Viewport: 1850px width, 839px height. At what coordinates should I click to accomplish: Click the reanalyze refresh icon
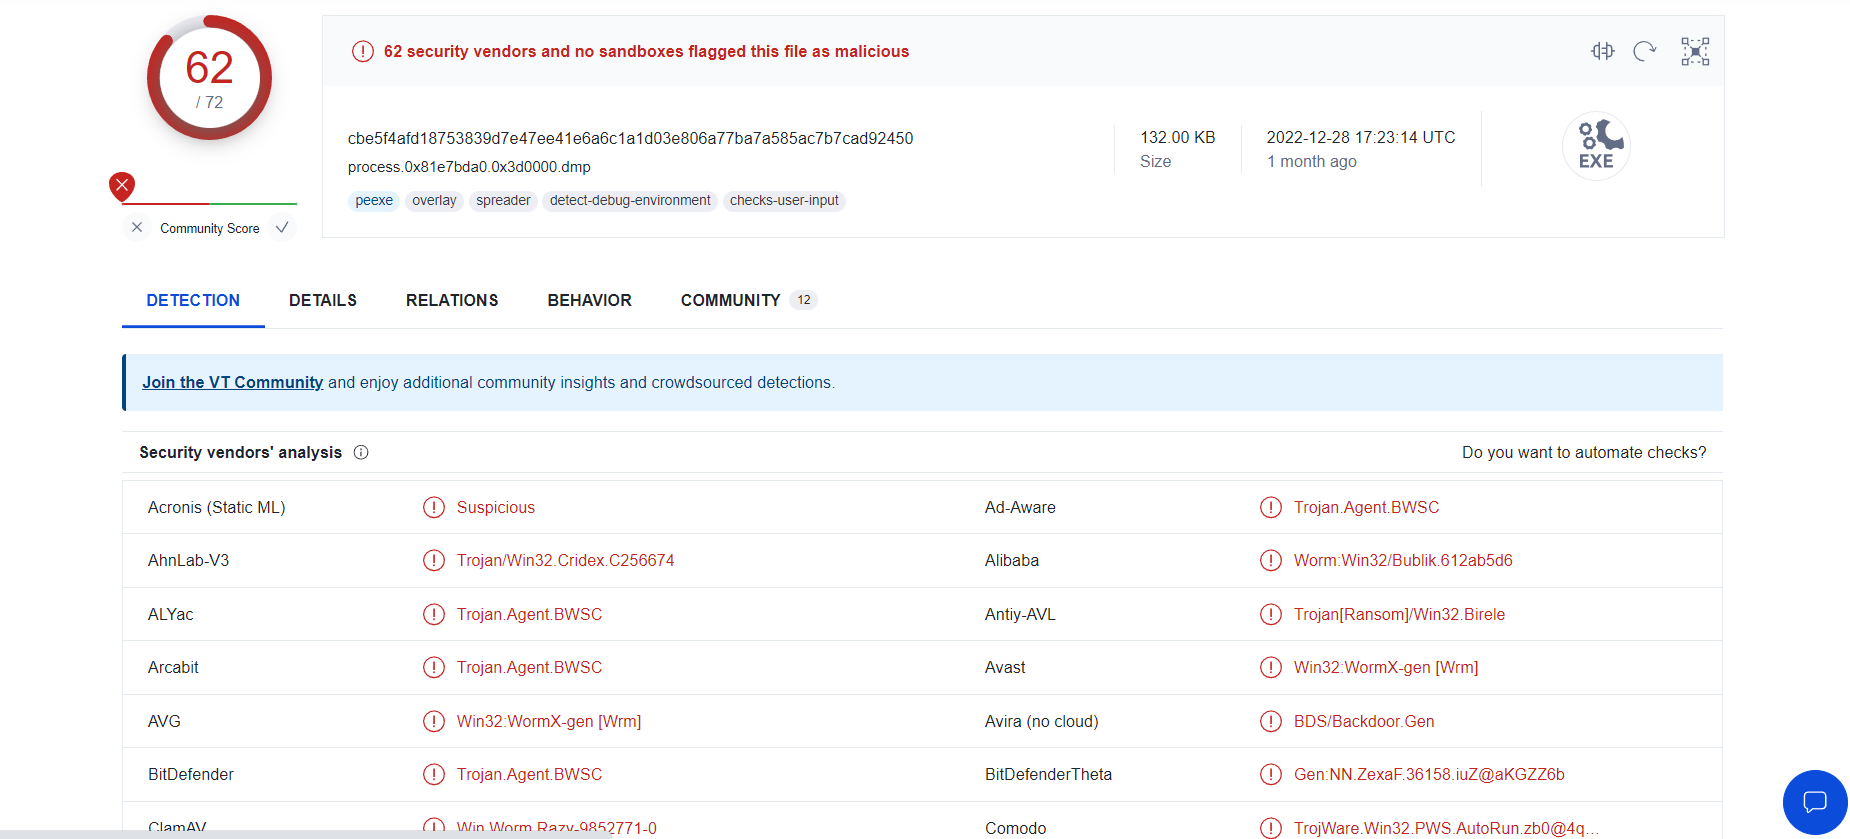(1645, 51)
